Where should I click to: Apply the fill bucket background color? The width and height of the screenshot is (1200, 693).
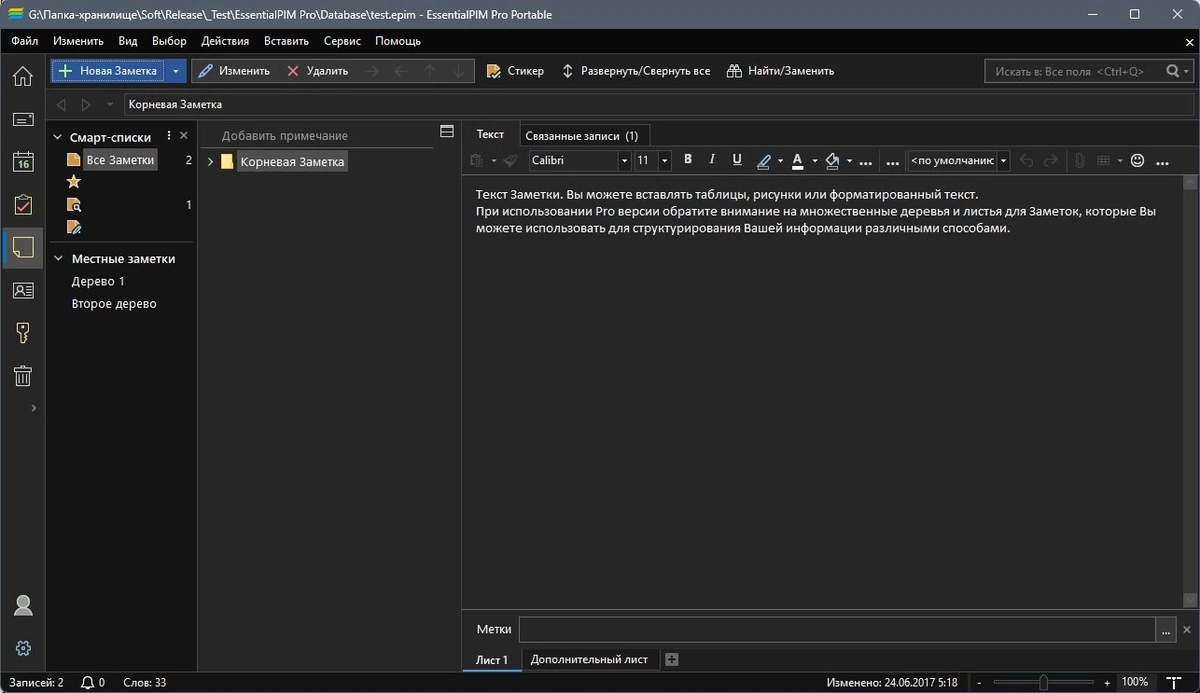coord(832,161)
